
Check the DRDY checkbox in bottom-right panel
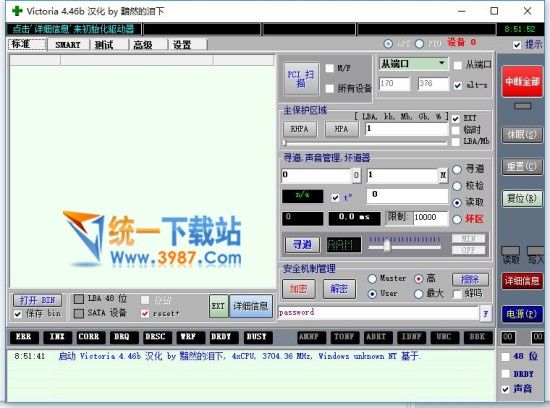(x=505, y=374)
